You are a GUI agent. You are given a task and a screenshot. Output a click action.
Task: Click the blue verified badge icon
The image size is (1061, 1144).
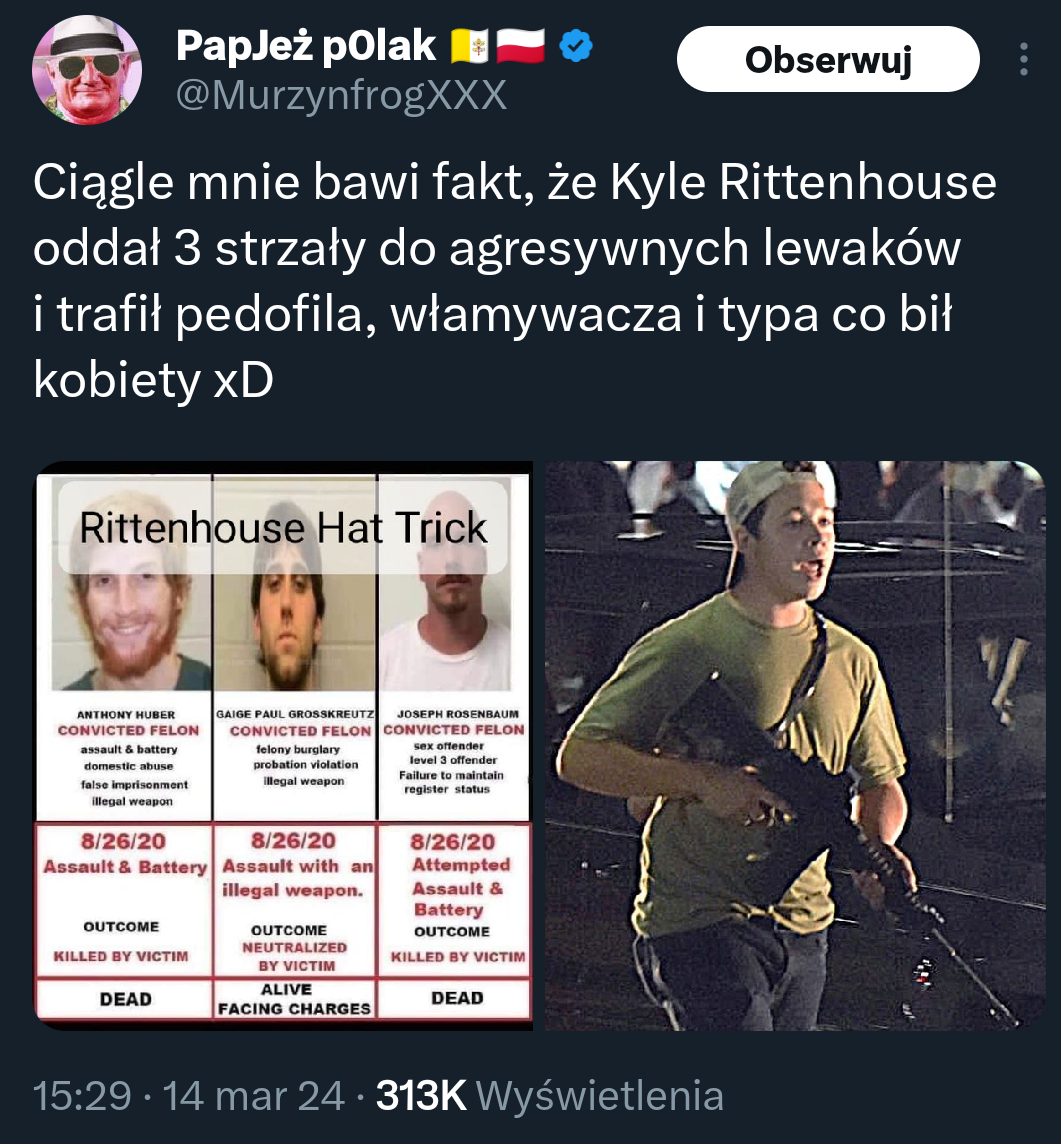(x=576, y=46)
